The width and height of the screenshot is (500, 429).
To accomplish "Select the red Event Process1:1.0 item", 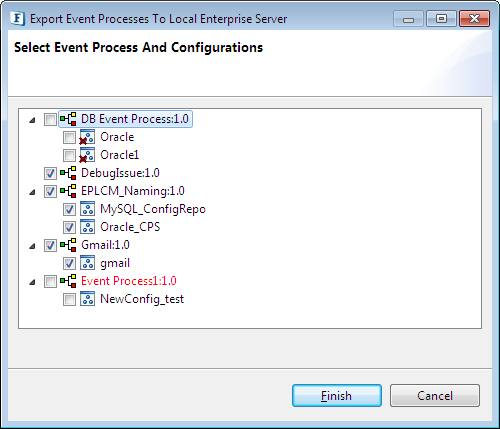I will tap(129, 281).
